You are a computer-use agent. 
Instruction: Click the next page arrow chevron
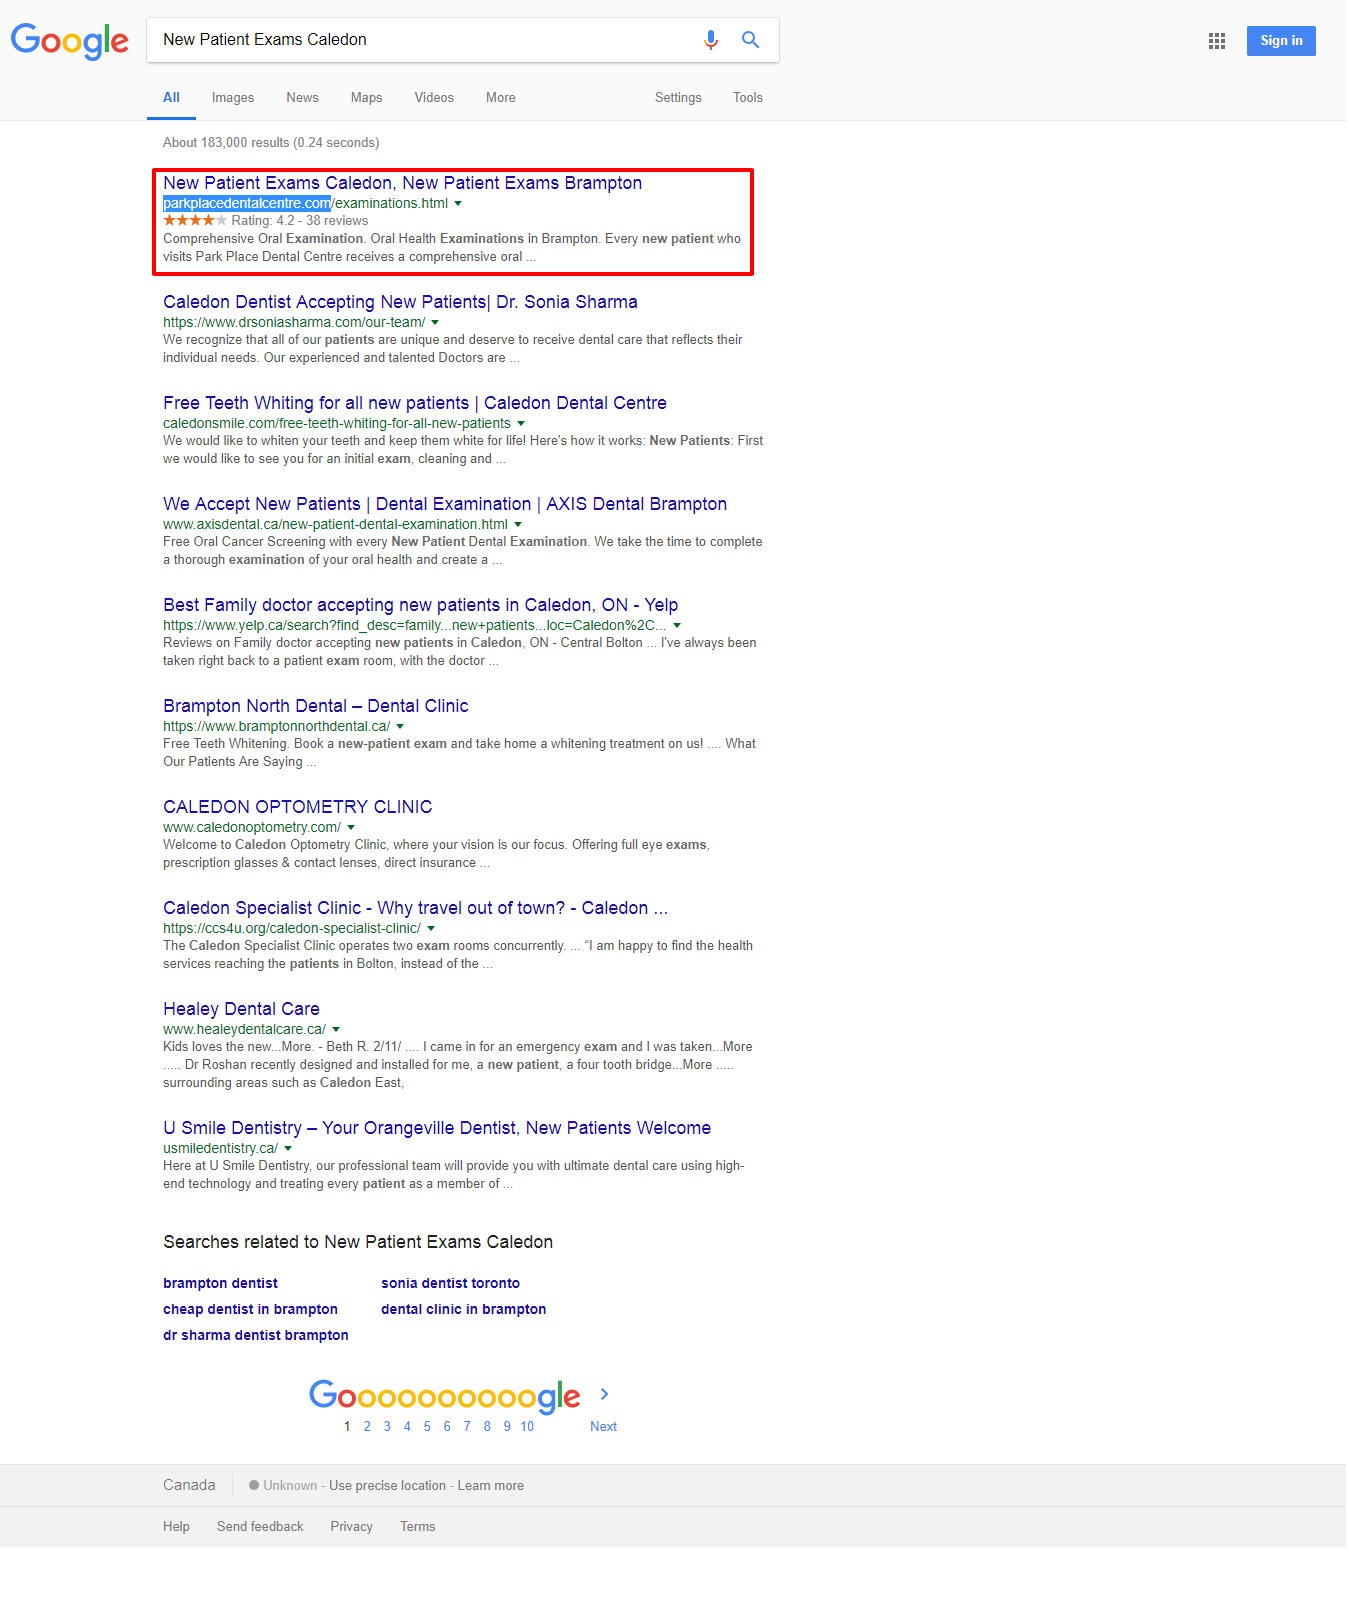[604, 1394]
